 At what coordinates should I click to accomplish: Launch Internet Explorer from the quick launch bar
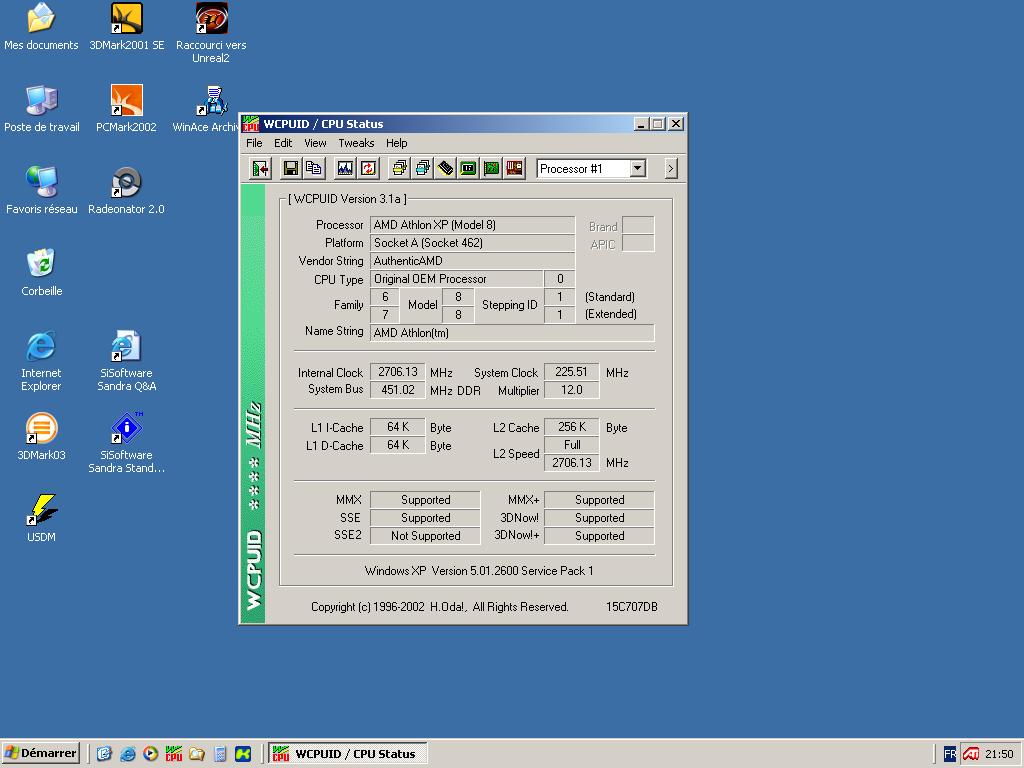point(127,754)
